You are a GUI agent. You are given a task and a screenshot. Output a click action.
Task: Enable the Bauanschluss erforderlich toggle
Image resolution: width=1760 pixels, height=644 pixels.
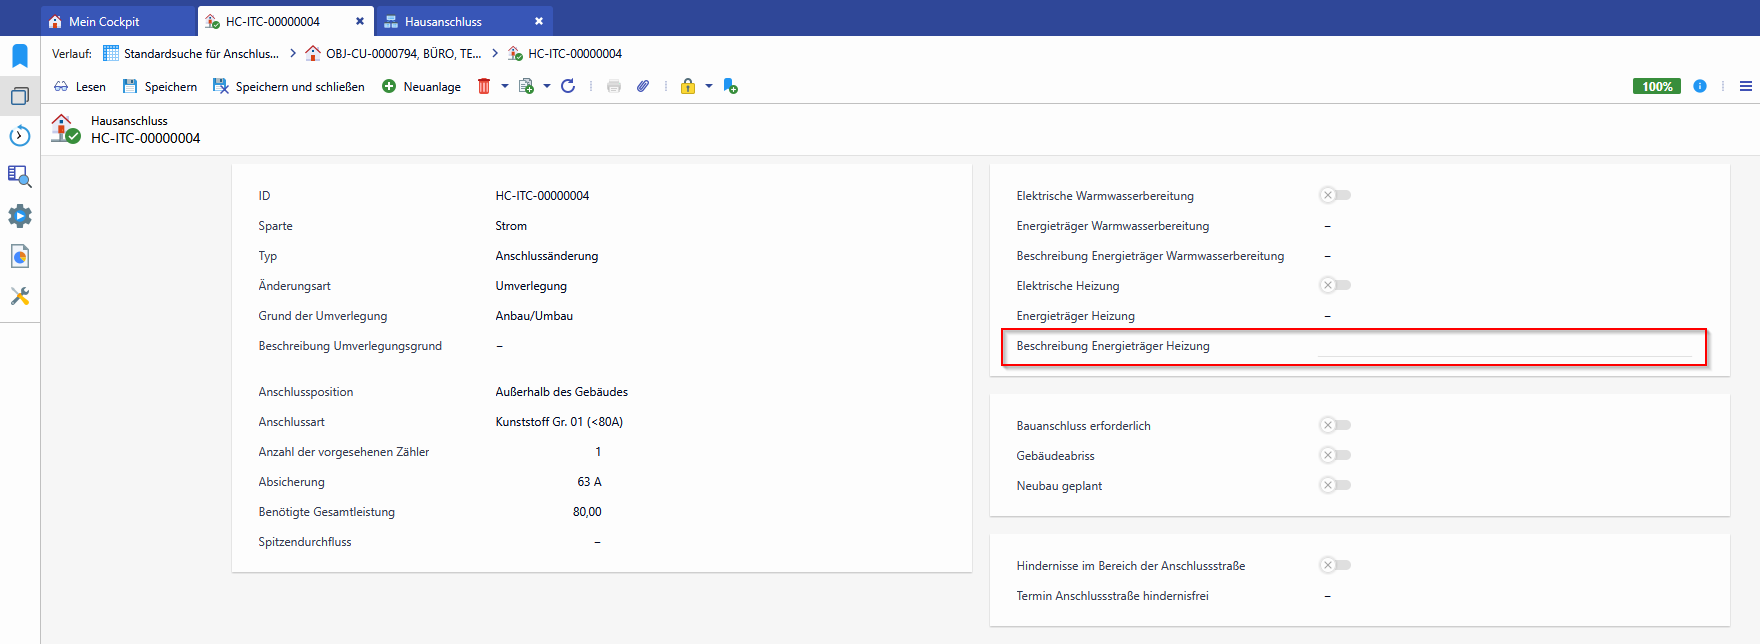coord(1335,425)
